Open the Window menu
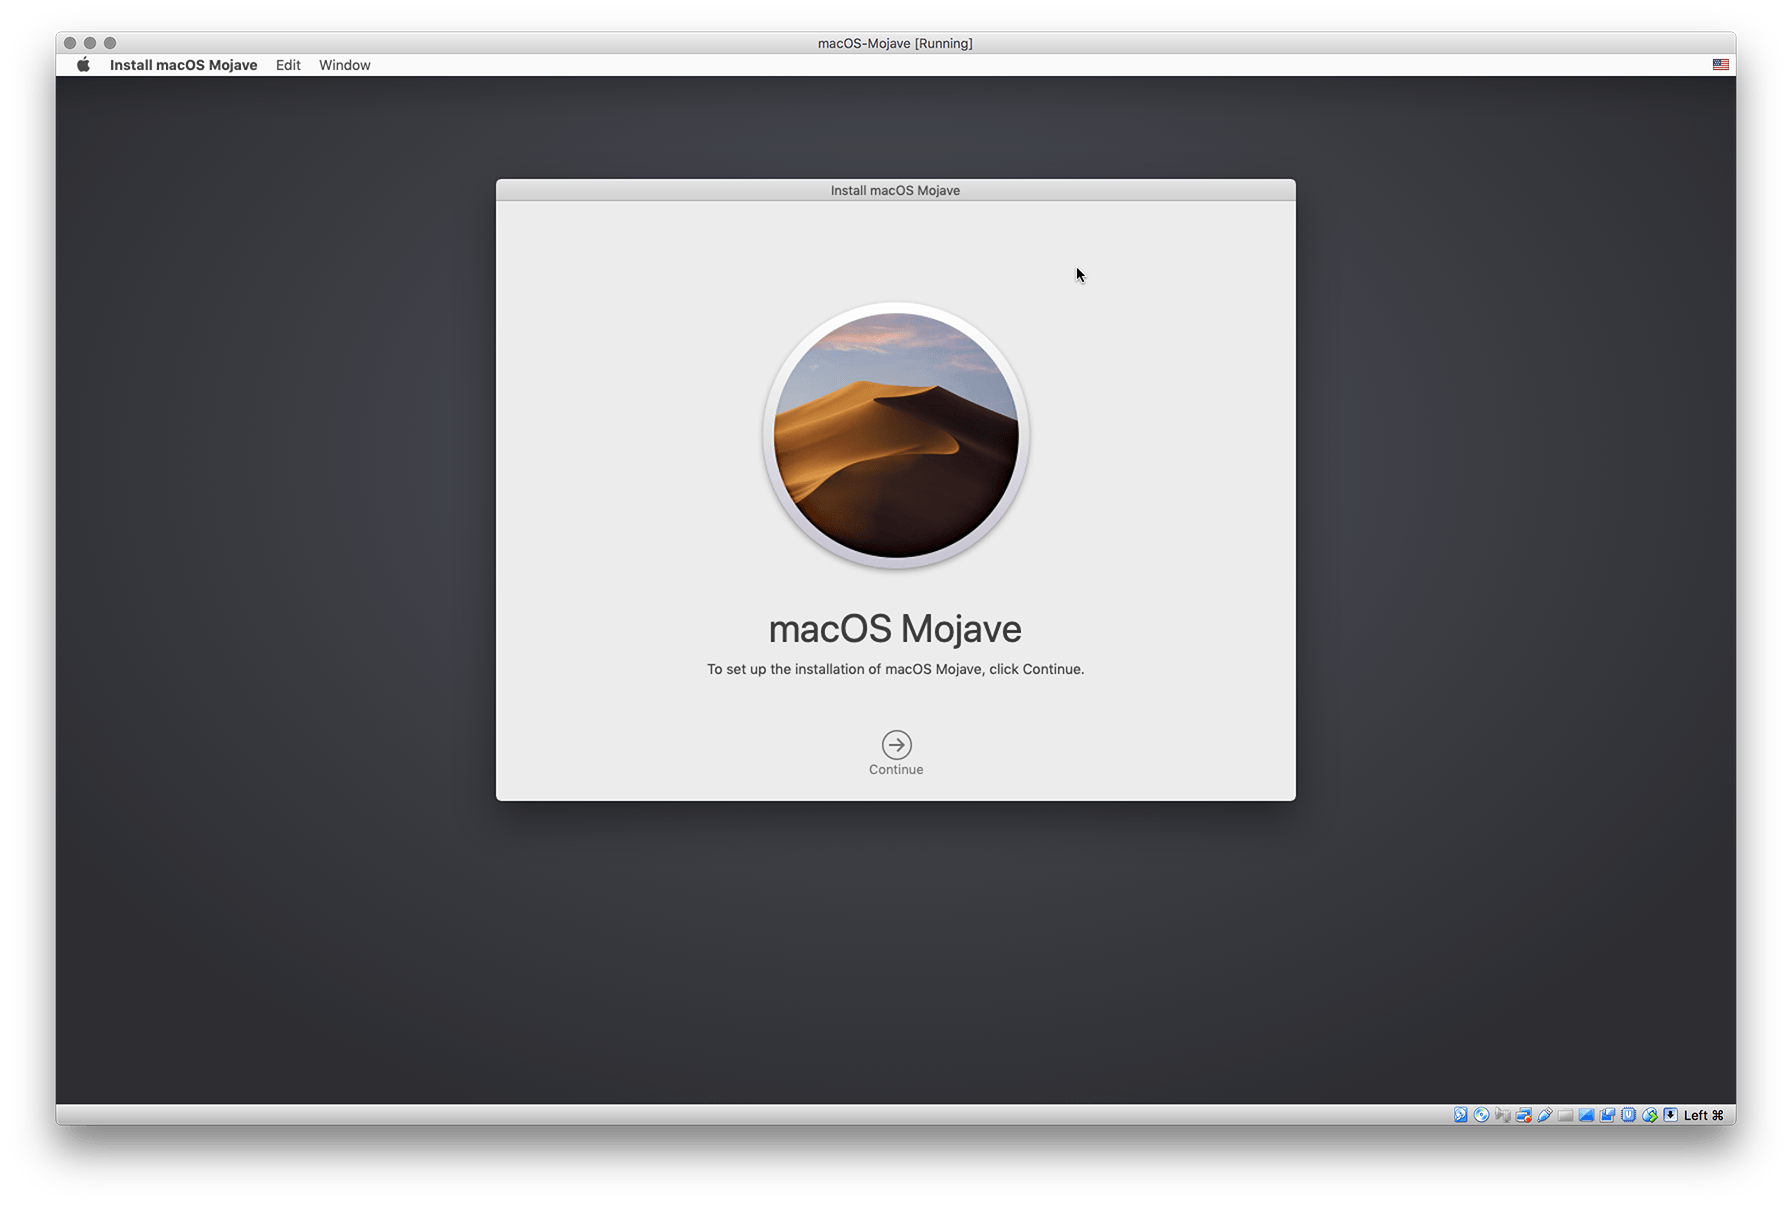 coord(344,65)
